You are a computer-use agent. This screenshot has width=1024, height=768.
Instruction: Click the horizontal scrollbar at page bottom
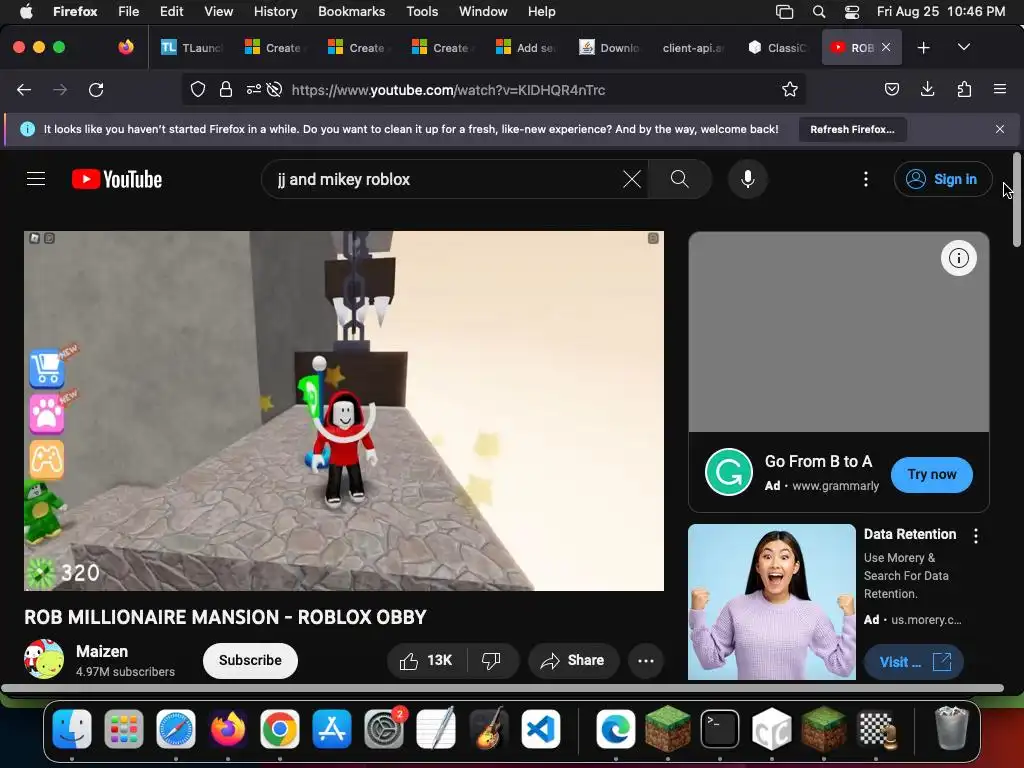(x=502, y=688)
